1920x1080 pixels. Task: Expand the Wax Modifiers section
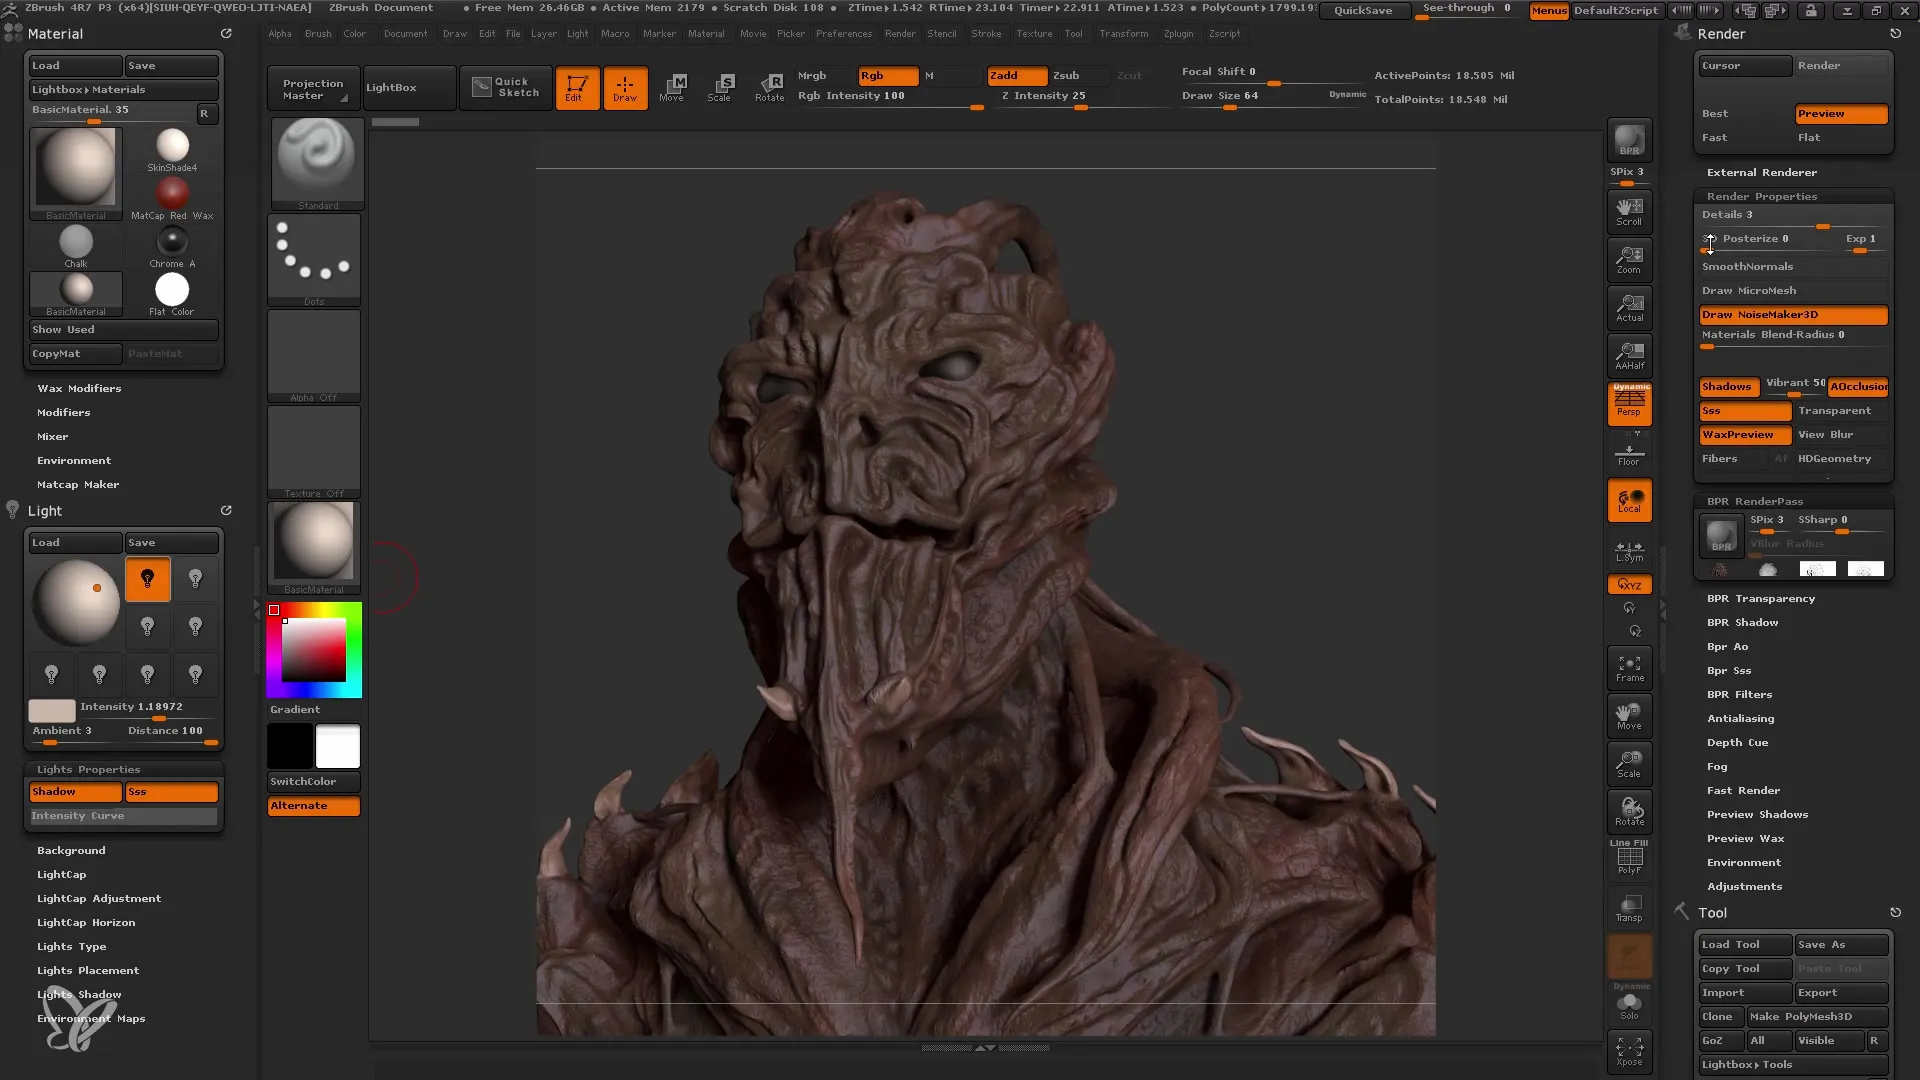79,388
